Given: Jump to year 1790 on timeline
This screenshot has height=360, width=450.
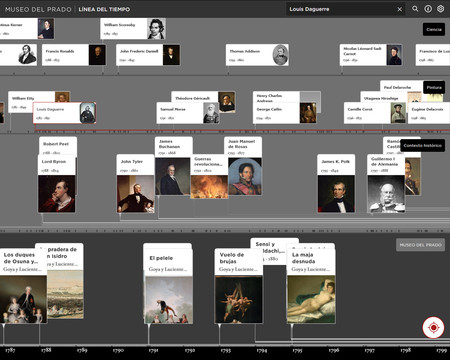Looking at the screenshot, I should 118,350.
